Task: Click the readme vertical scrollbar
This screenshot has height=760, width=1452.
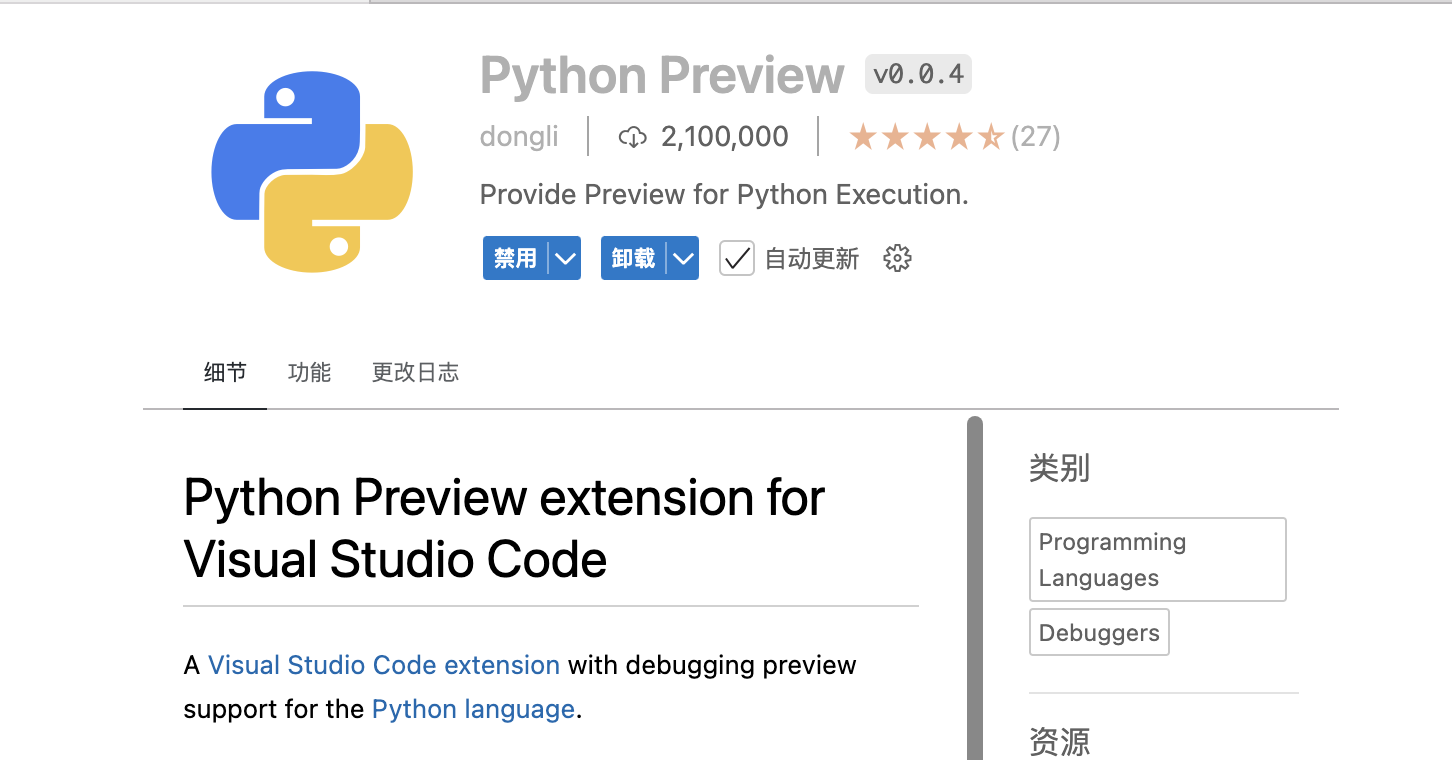Action: 975,588
